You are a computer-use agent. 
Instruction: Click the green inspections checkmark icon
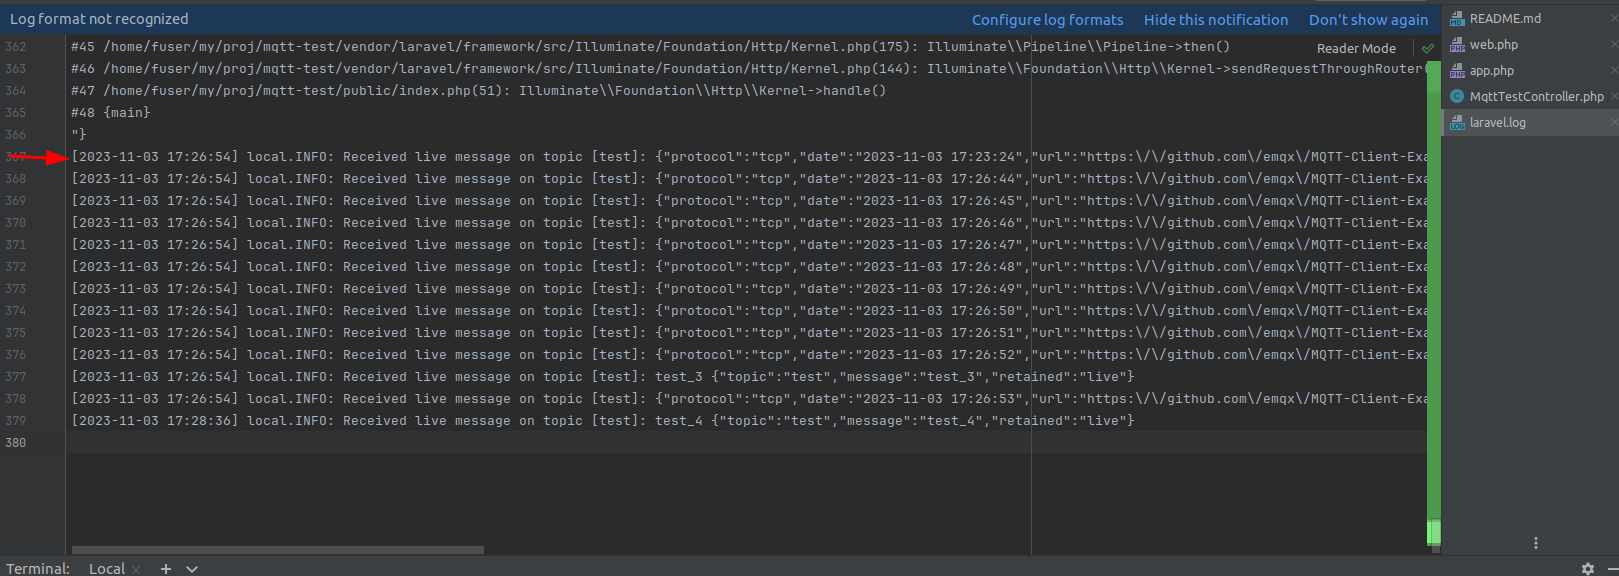click(1427, 48)
